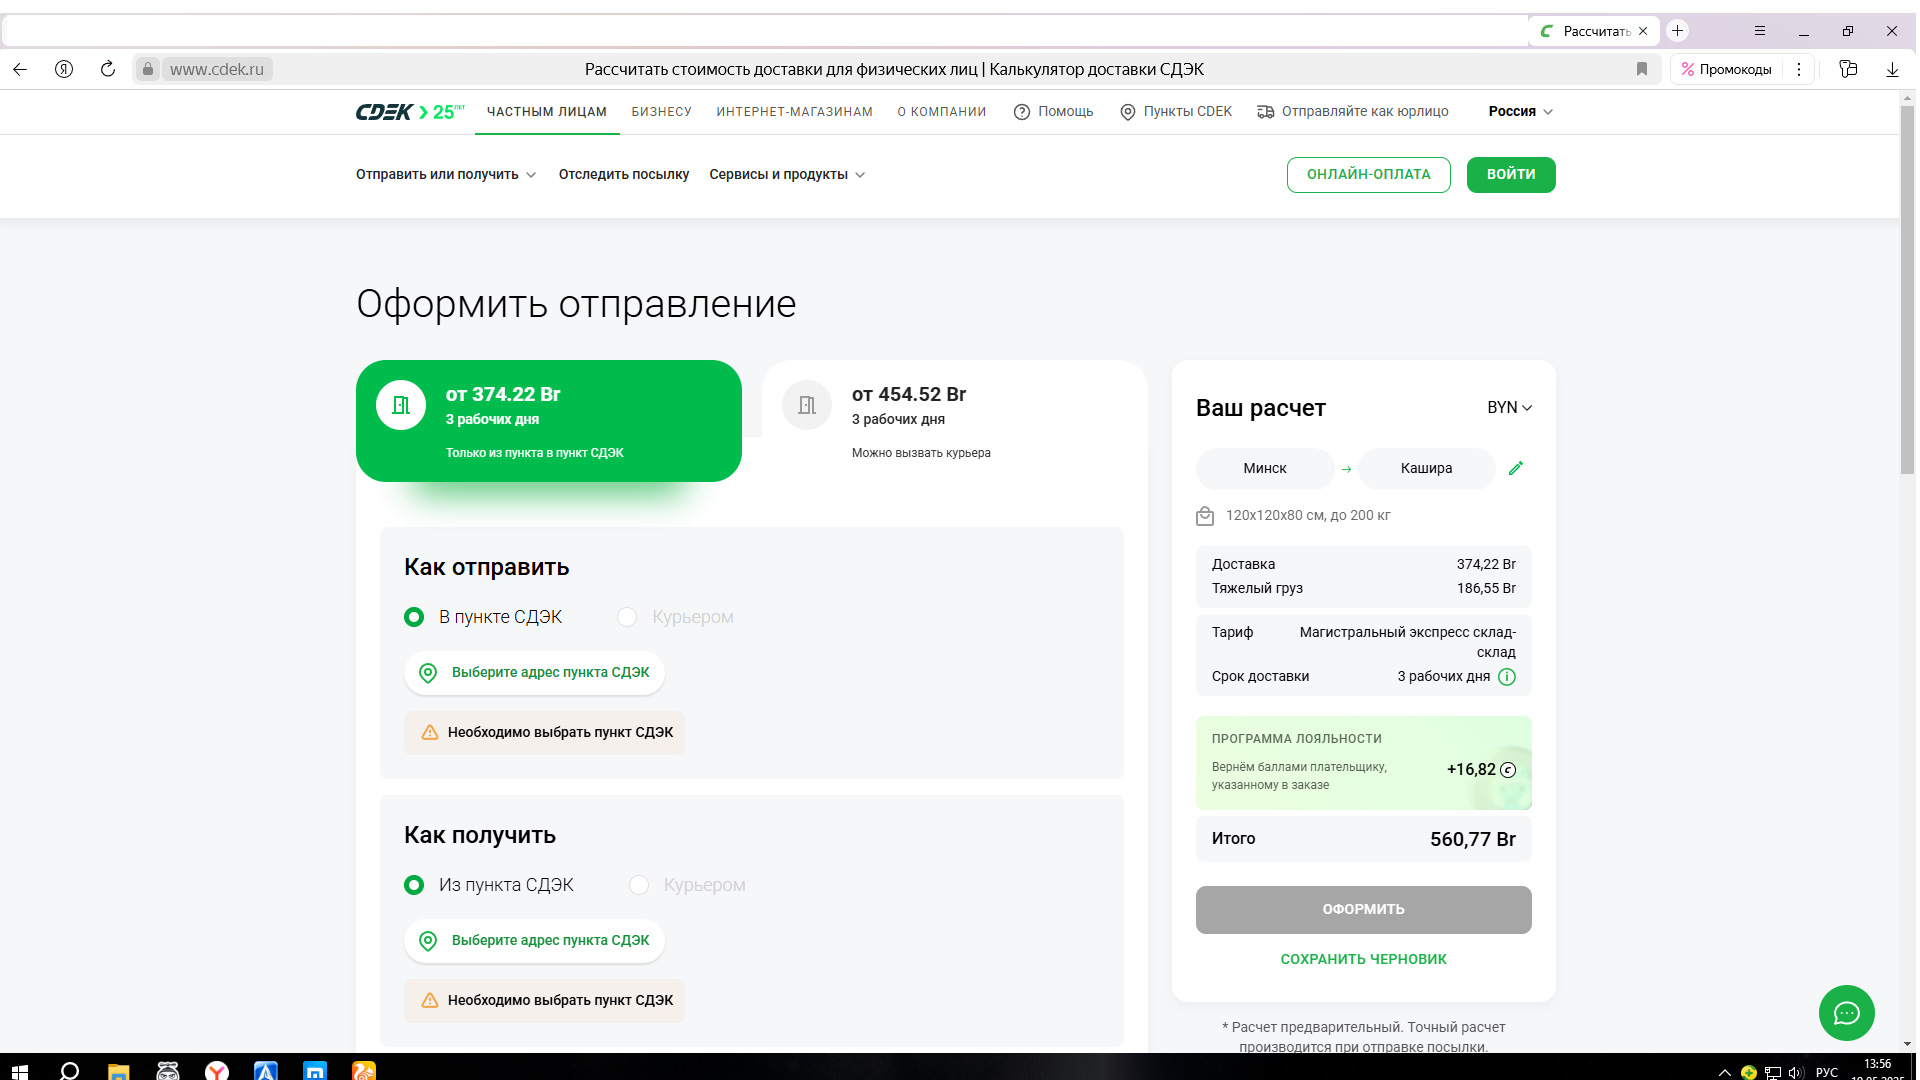
Task: Bookmark this page using the bookmark icon
Action: (1641, 69)
